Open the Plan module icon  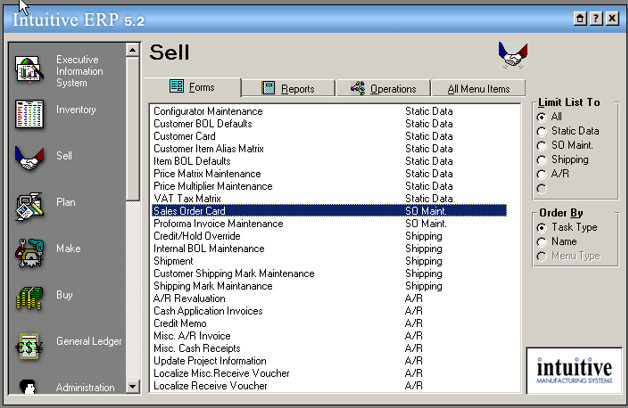[29, 206]
